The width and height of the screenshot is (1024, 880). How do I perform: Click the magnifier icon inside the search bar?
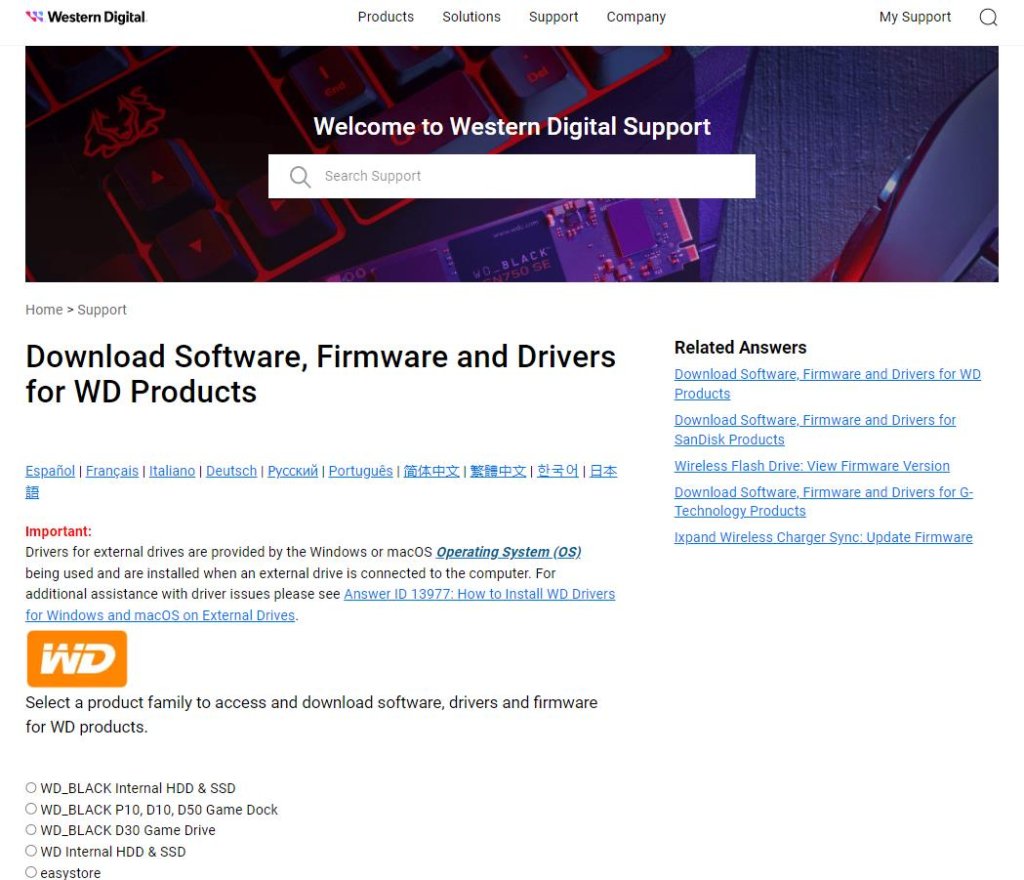pyautogui.click(x=300, y=176)
